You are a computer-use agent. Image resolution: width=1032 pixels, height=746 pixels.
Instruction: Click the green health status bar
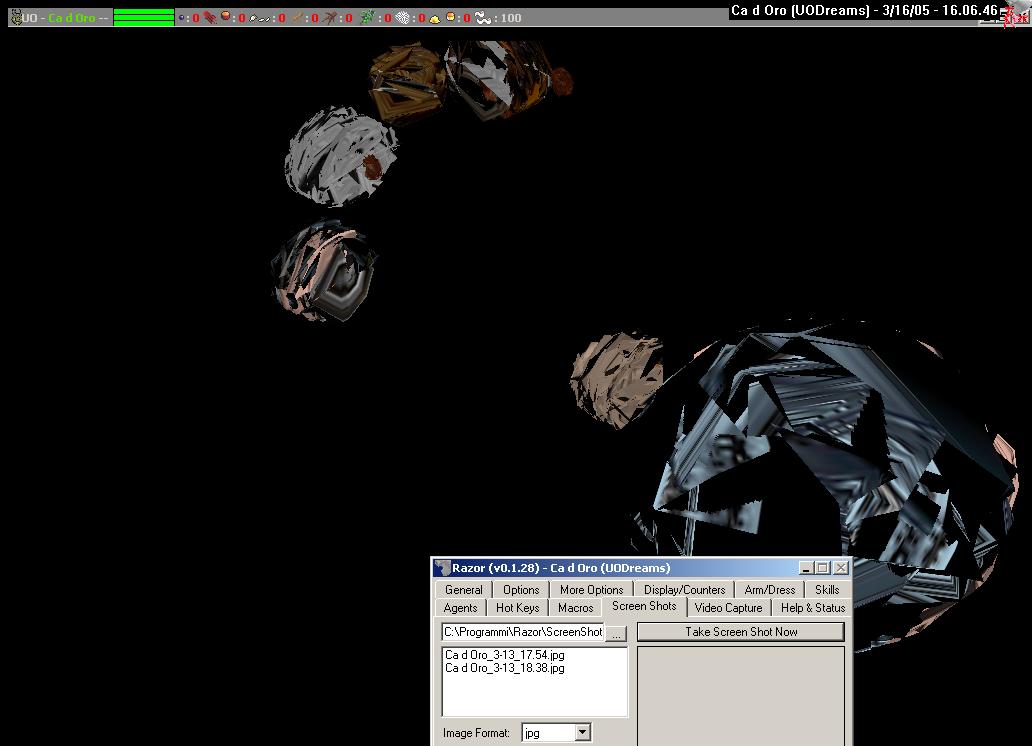pos(144,18)
